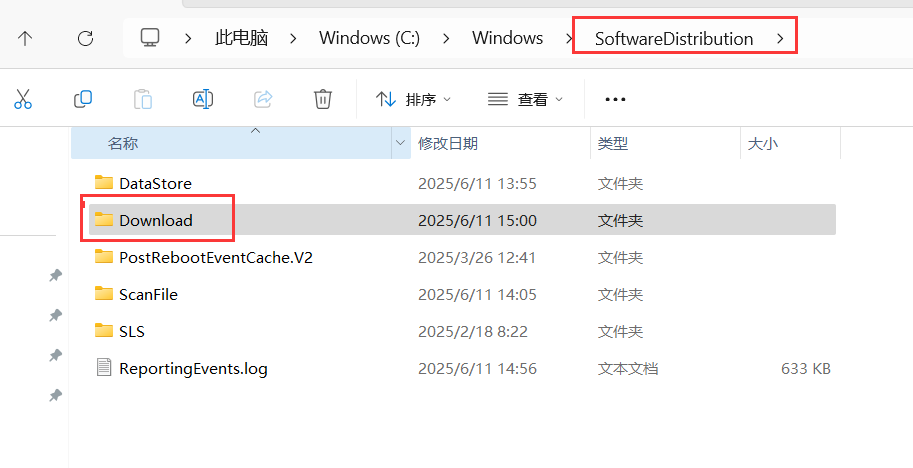The width and height of the screenshot is (913, 468).
Task: Click the Copy icon in toolbar
Action: (83, 99)
